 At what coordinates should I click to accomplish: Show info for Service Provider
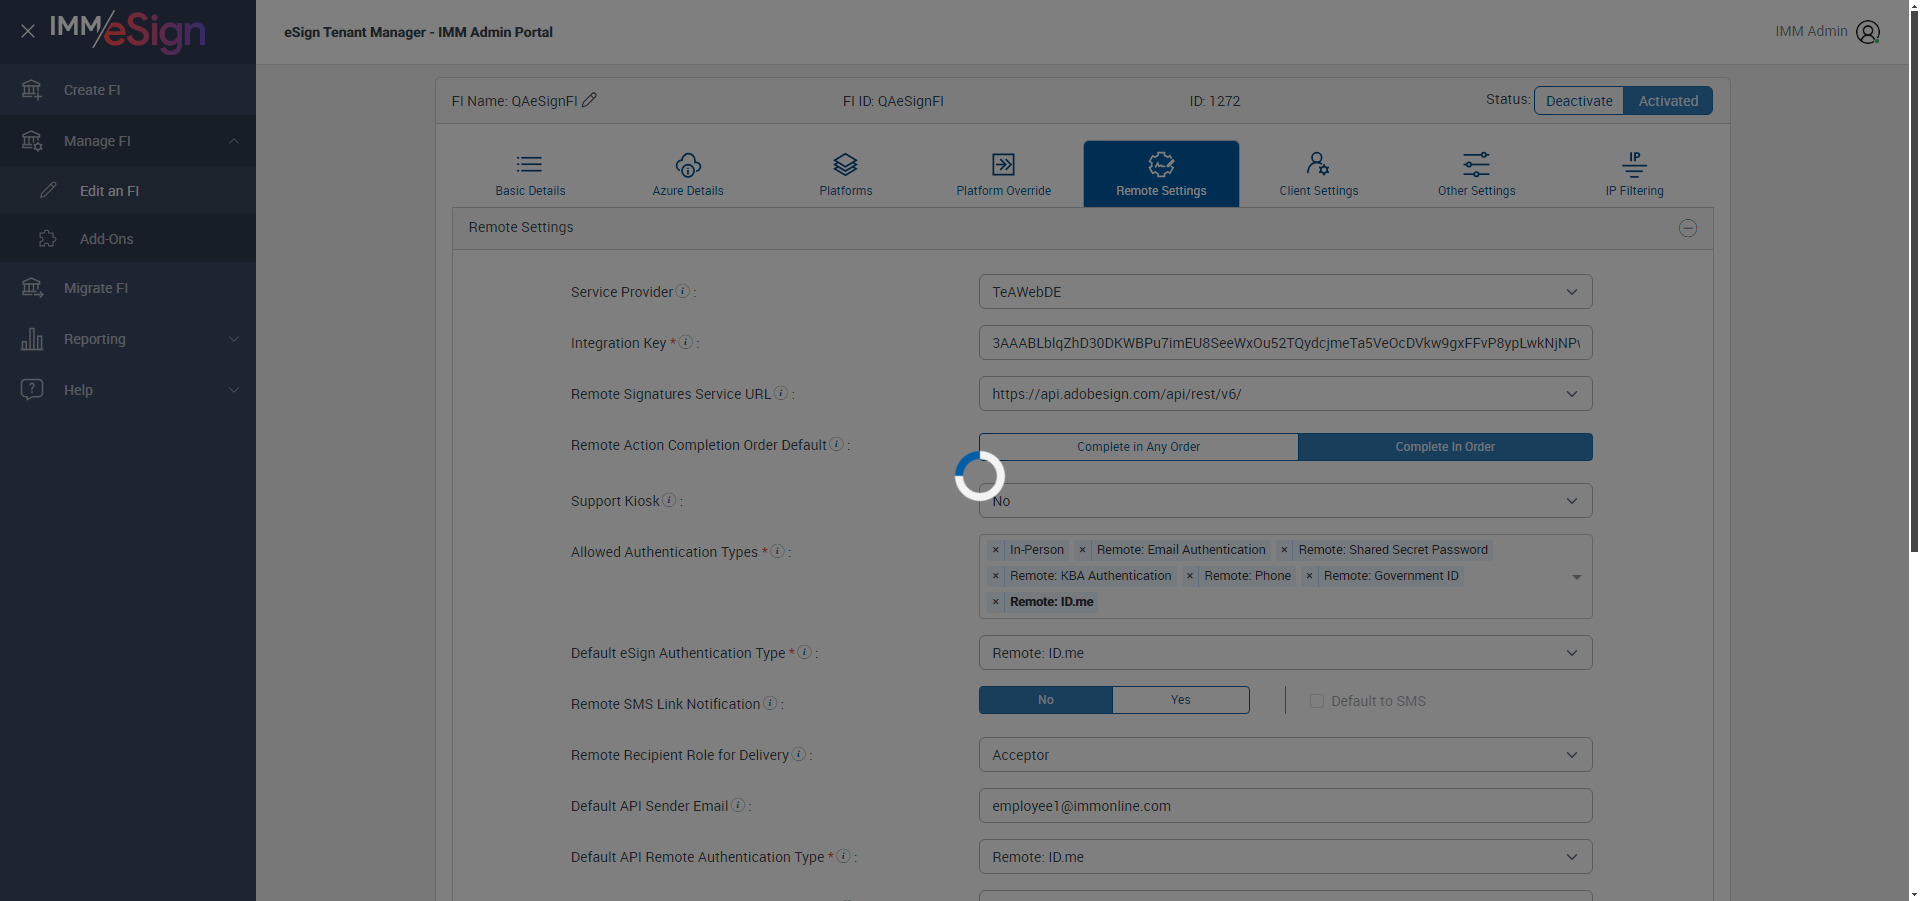pyautogui.click(x=683, y=291)
